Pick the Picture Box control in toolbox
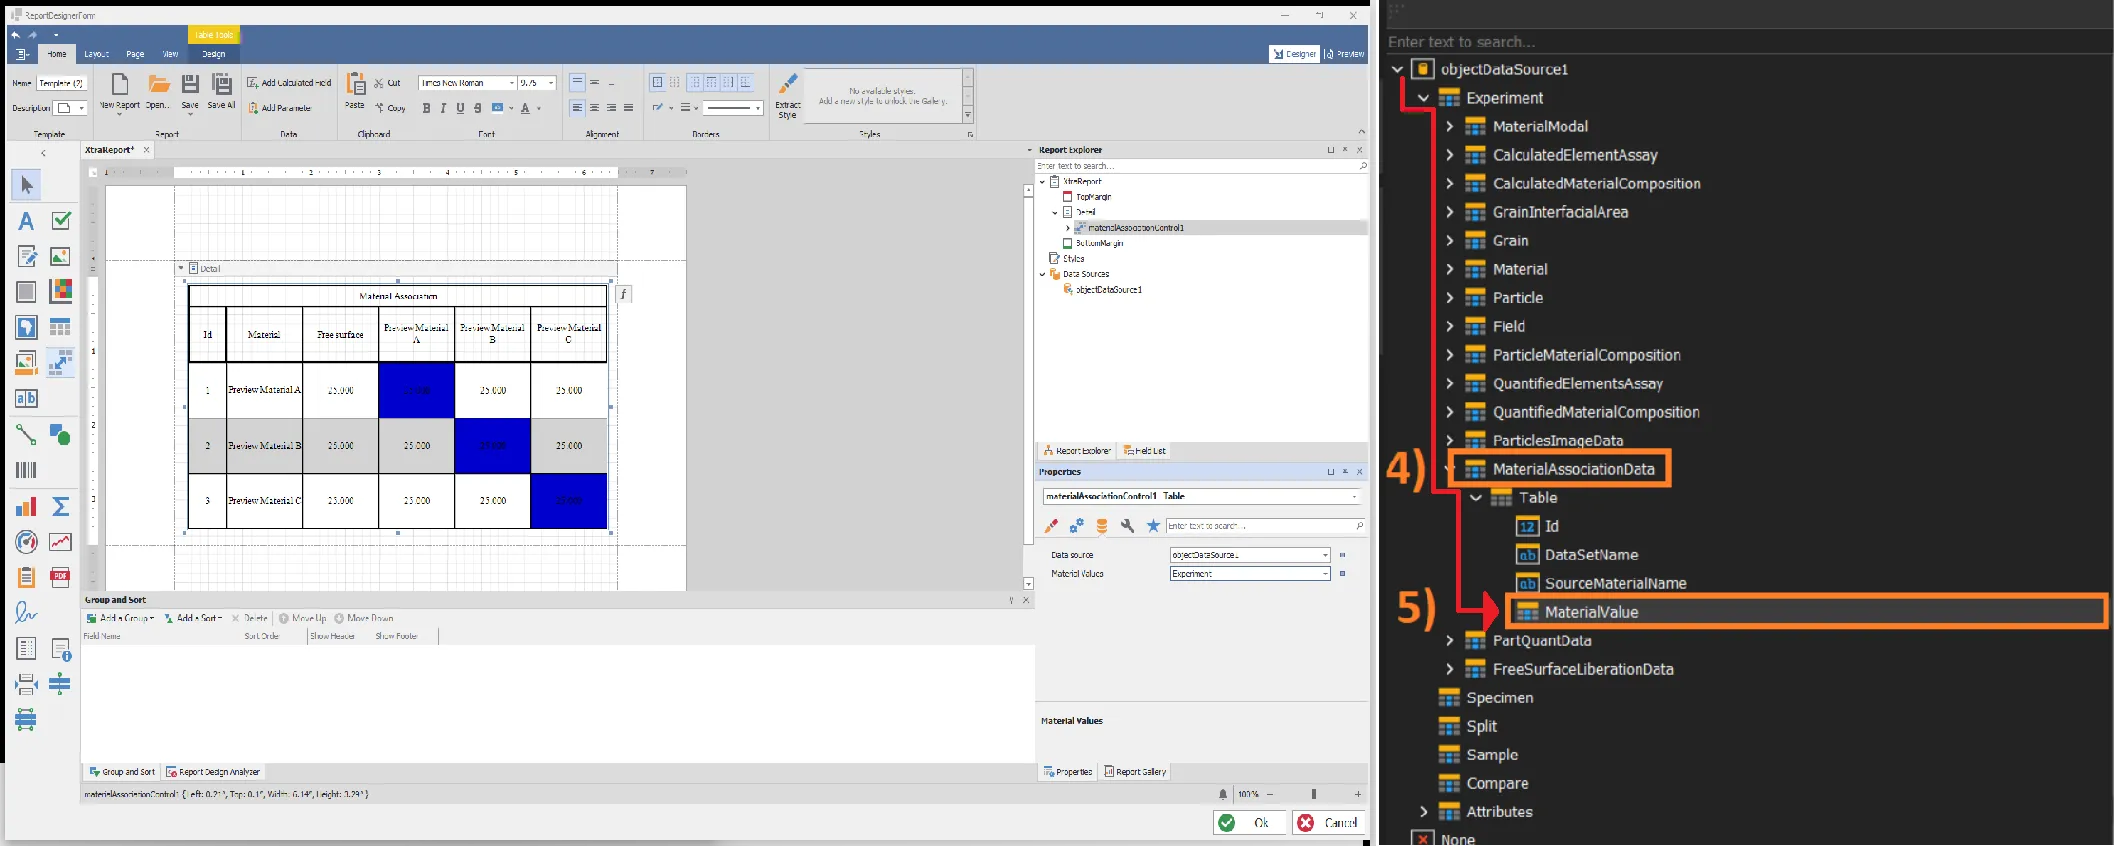Screen dimensions: 2117x848 [61, 257]
